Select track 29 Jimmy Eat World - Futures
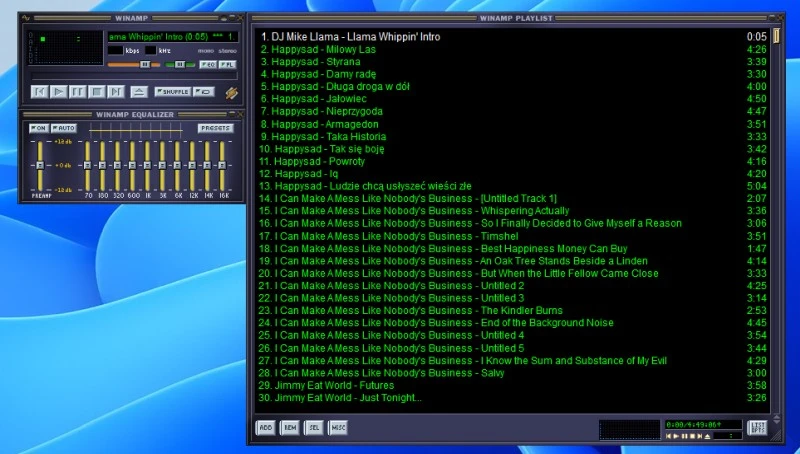Image resolution: width=800 pixels, height=454 pixels. coord(512,385)
